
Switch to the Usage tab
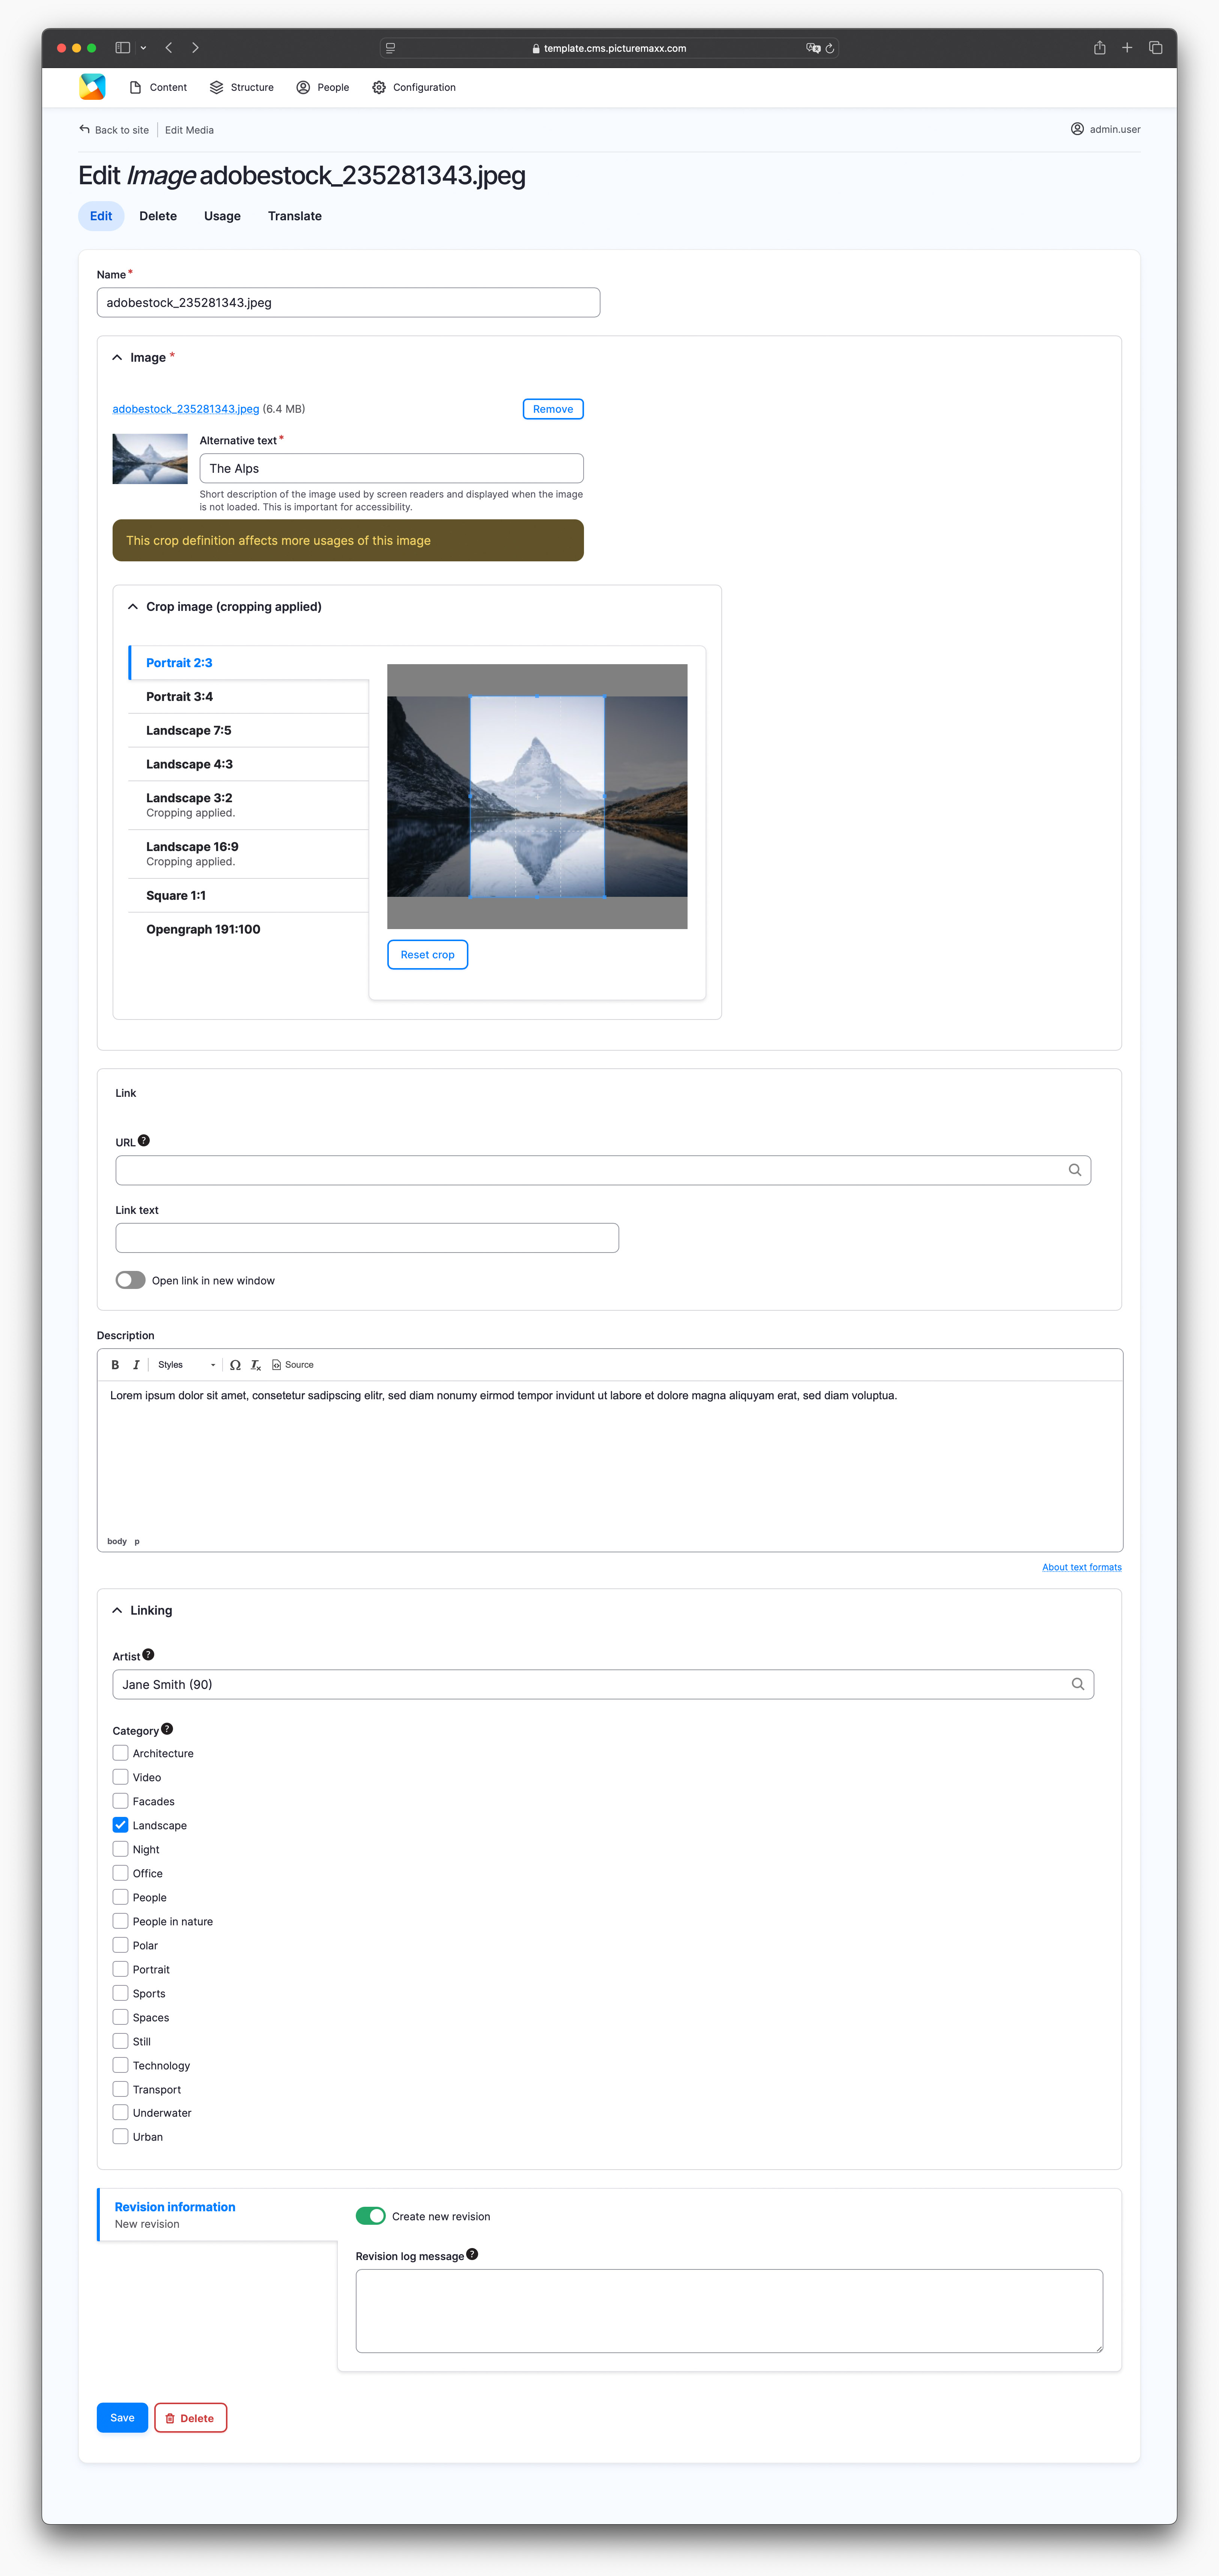pyautogui.click(x=222, y=216)
